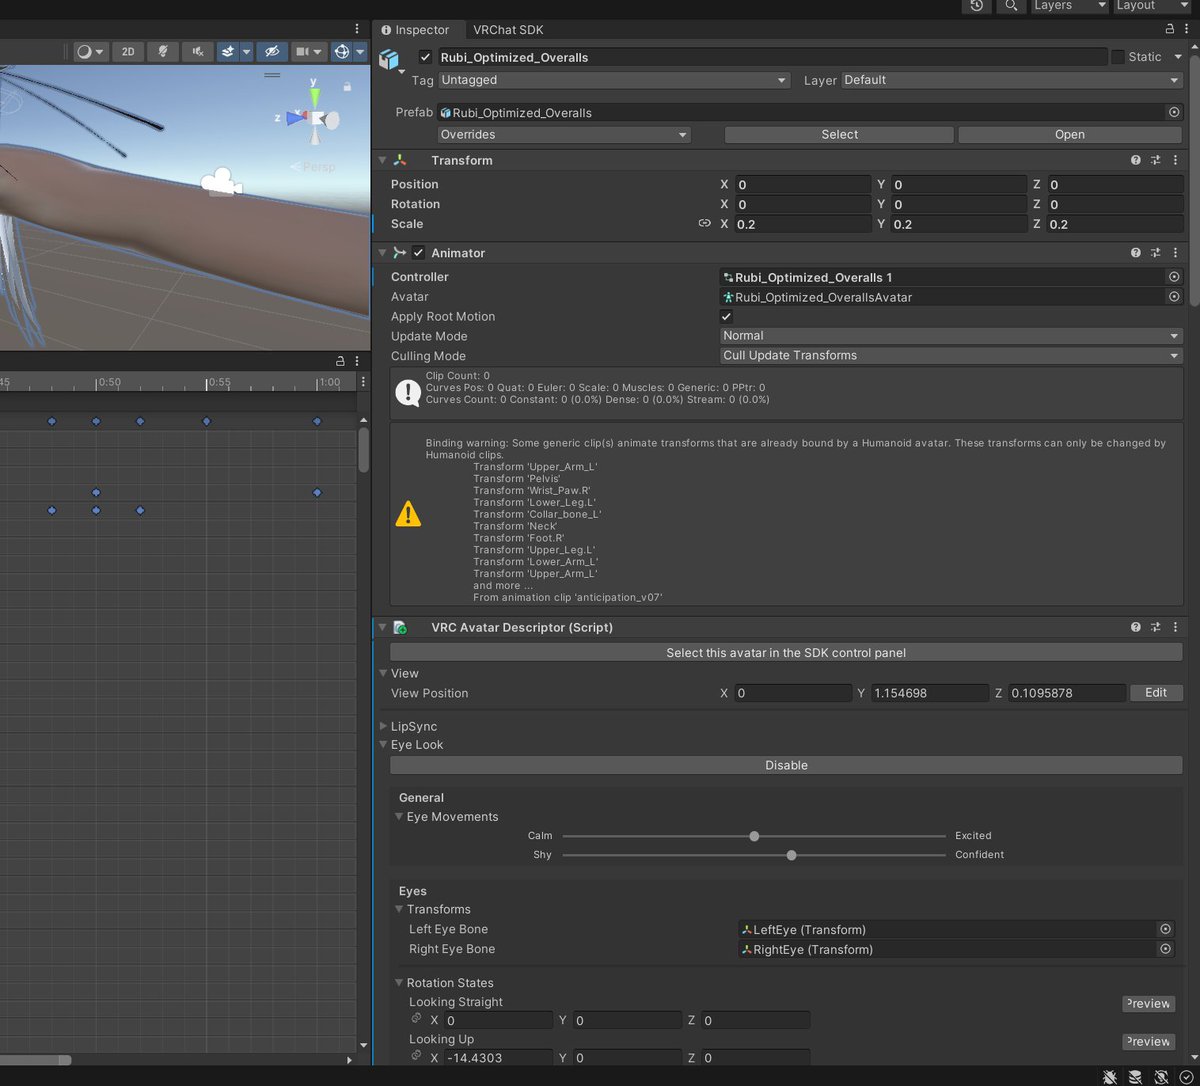1200x1086 pixels.
Task: Toggle the Apply Root Motion checkbox
Action: (x=727, y=316)
